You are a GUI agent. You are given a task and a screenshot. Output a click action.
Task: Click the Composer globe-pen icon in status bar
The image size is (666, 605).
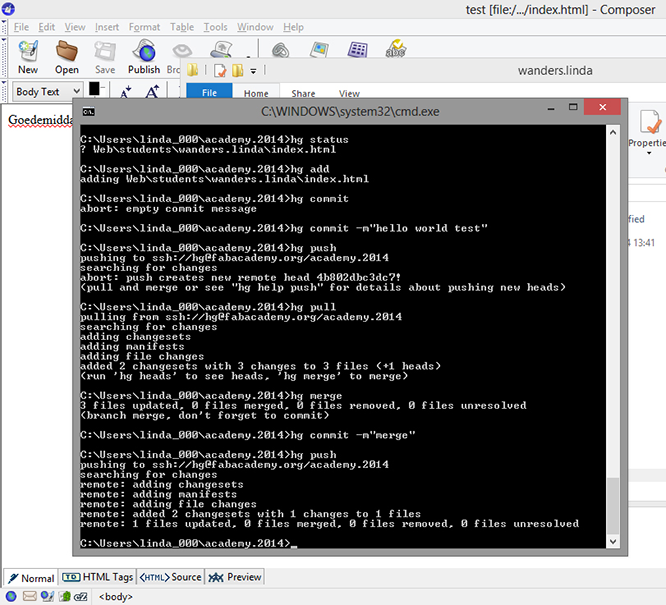[47, 596]
